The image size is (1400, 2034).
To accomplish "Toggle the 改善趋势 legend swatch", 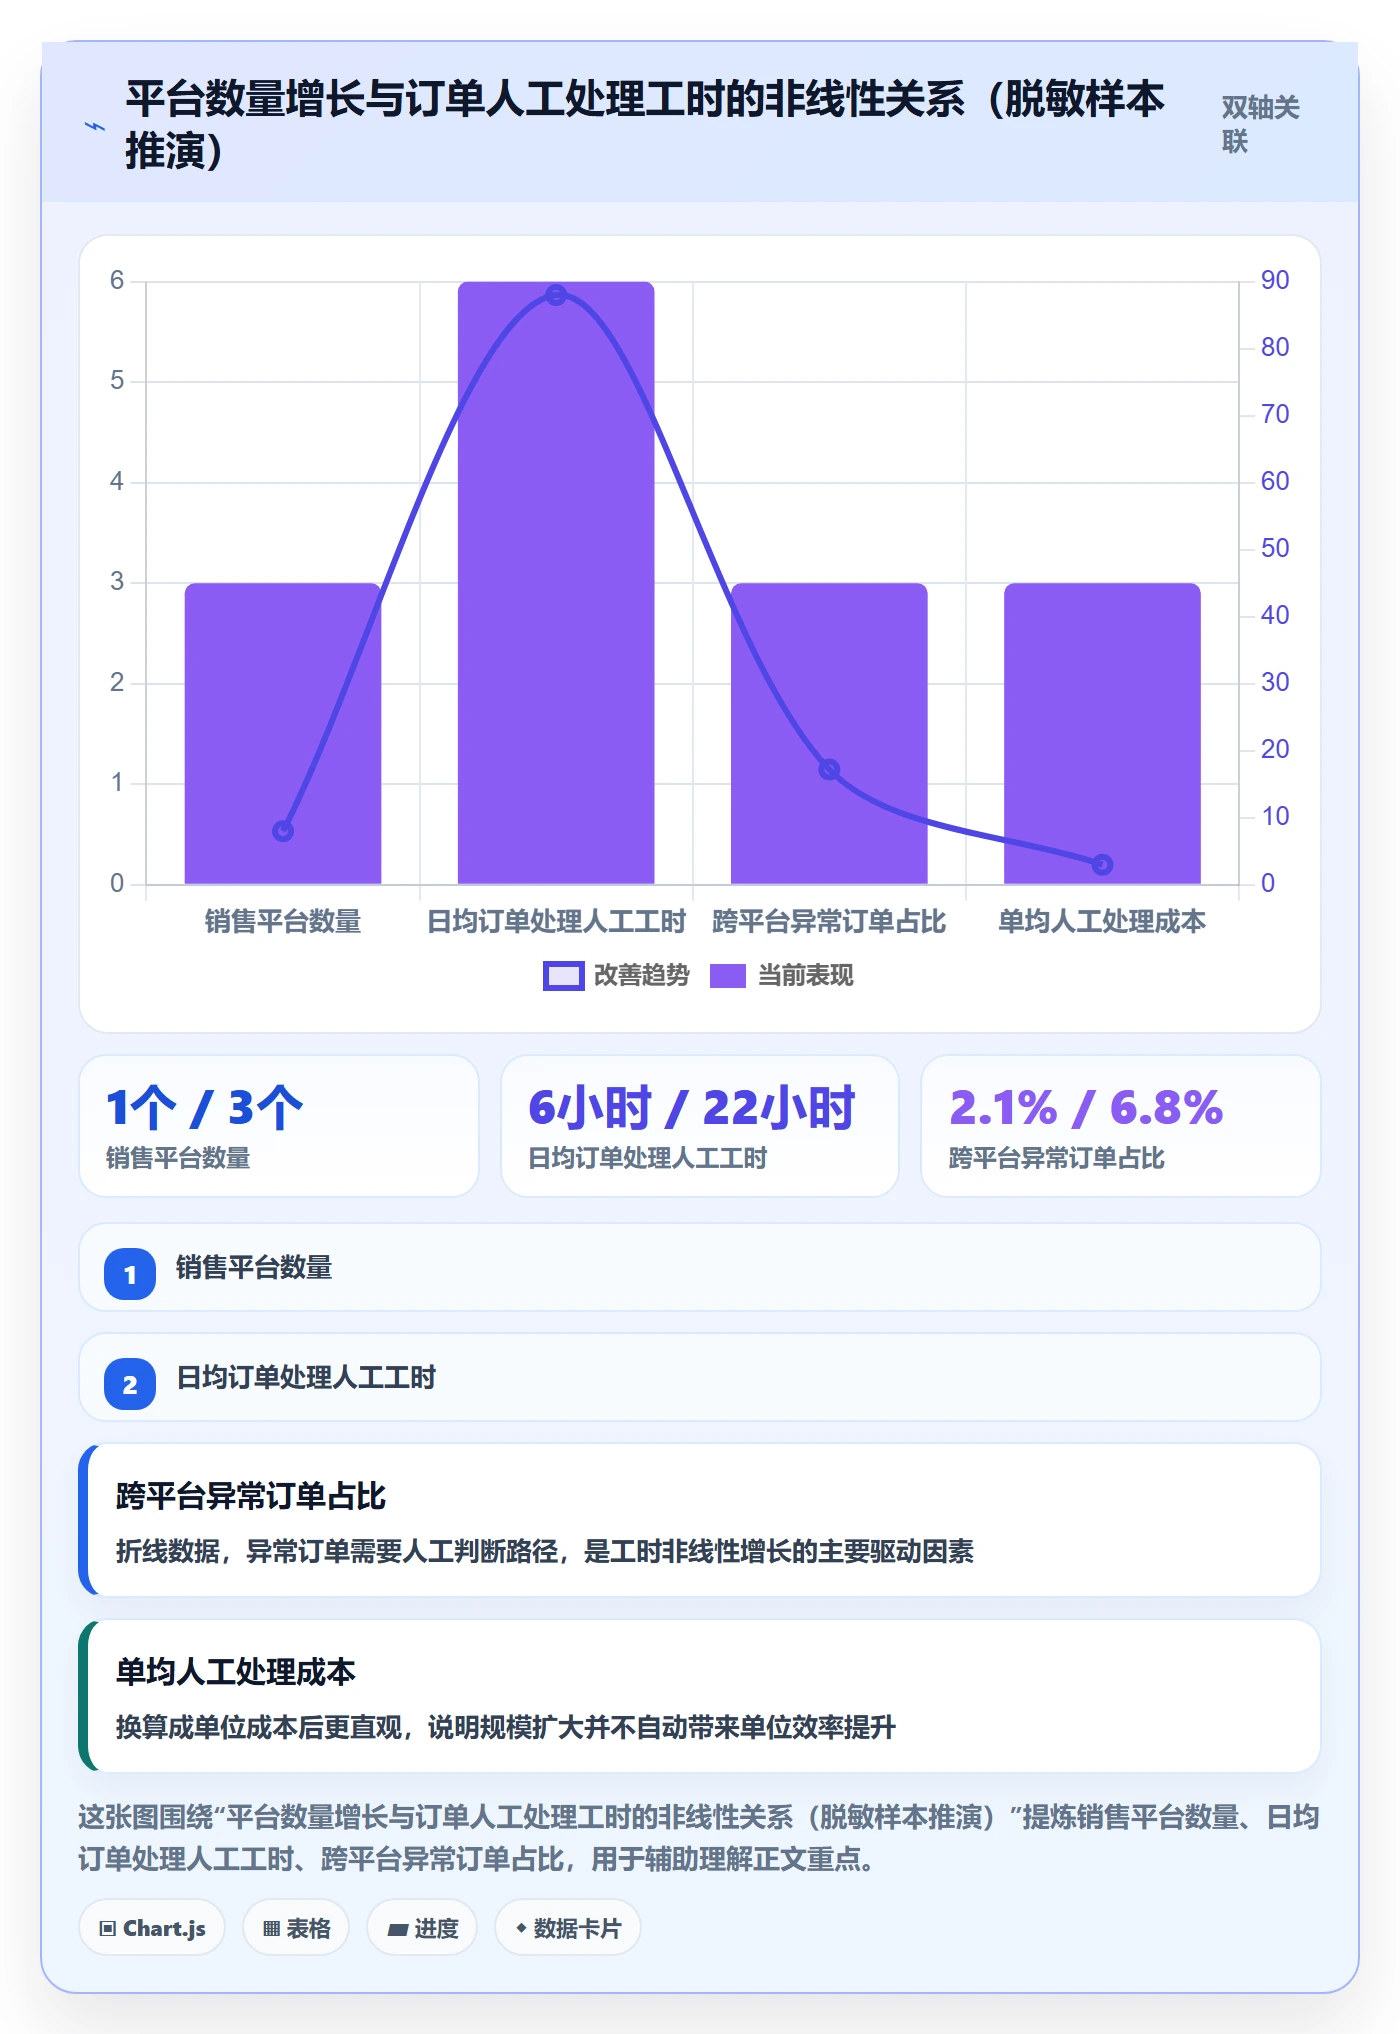I will pyautogui.click(x=563, y=975).
